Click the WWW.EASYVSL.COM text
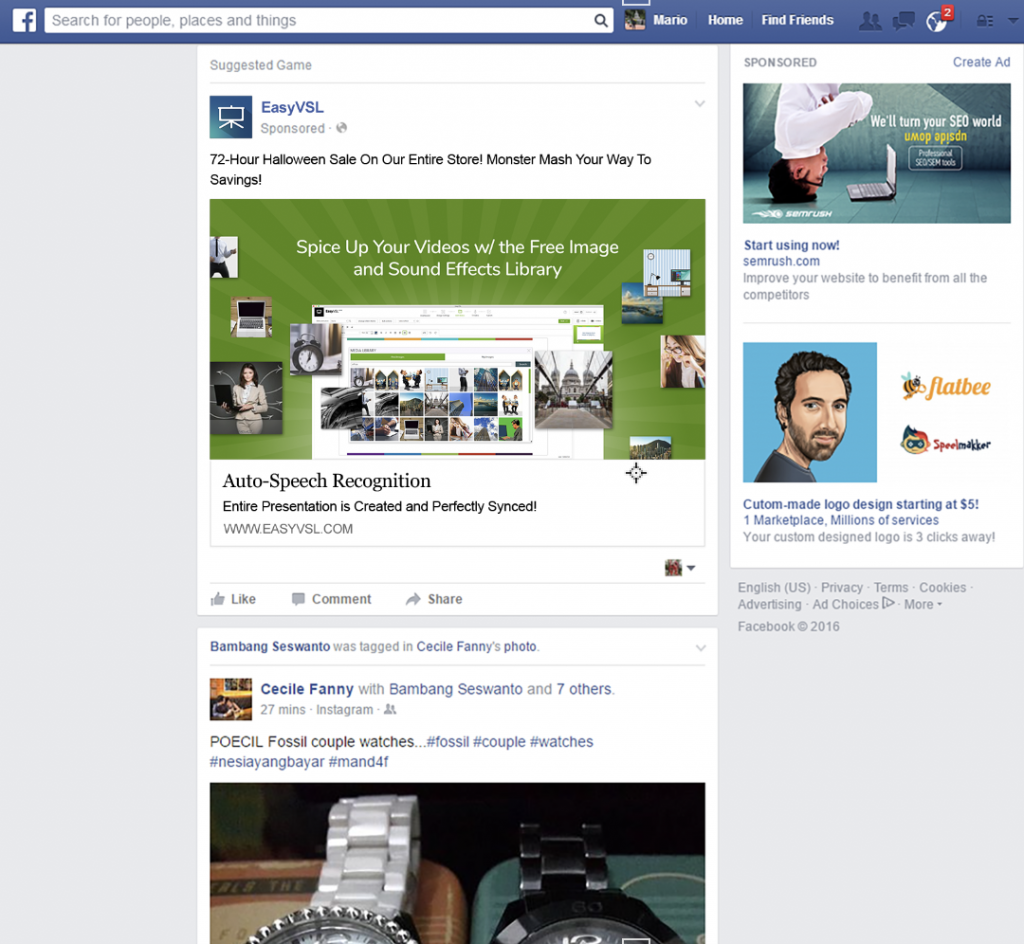Screen dimensions: 1024x944 click(288, 529)
